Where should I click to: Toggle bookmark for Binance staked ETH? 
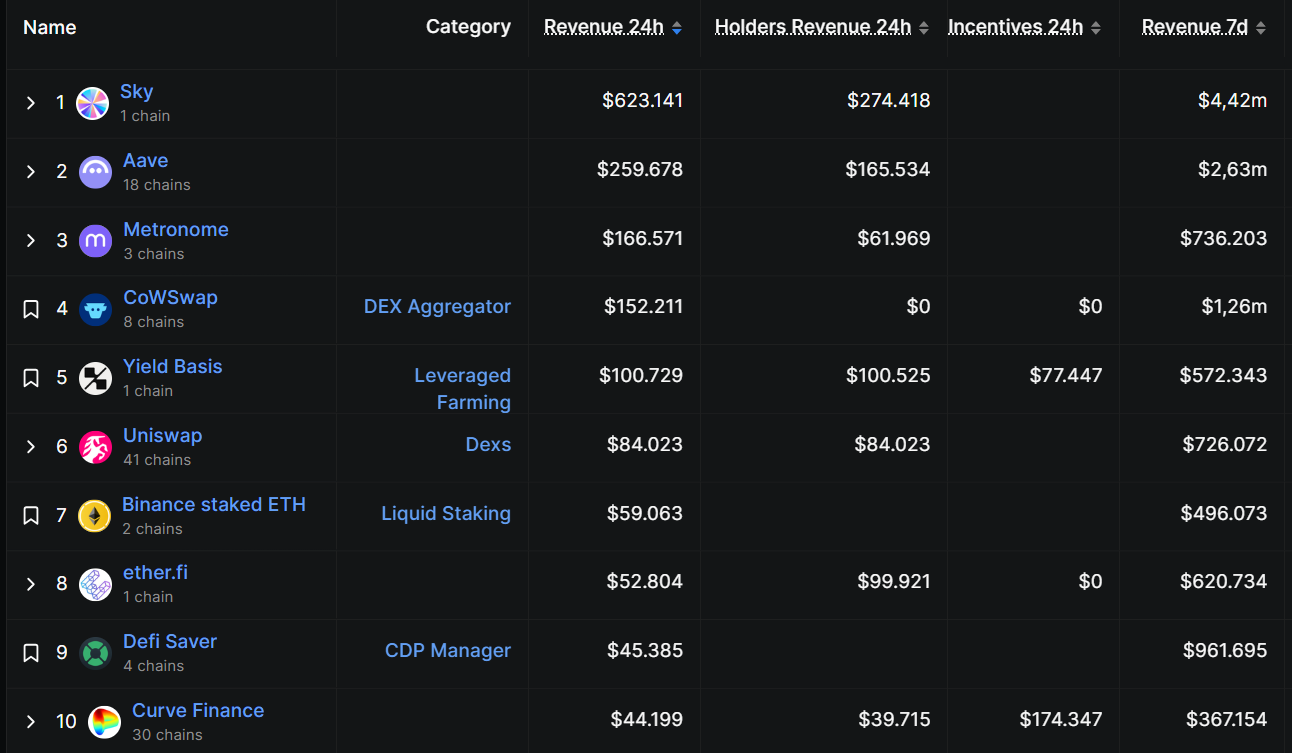31,516
